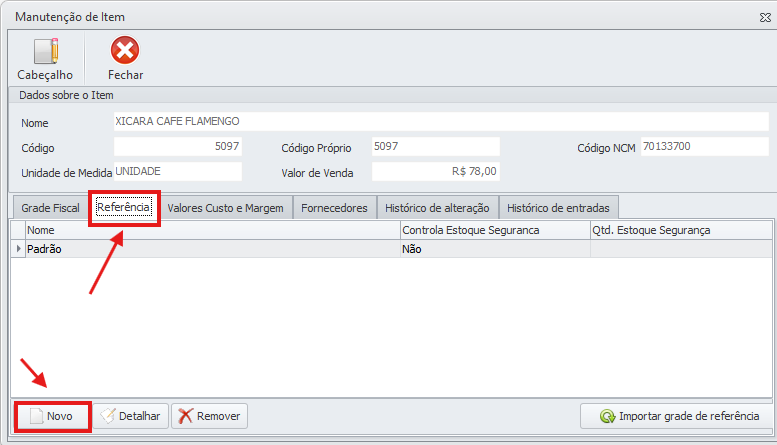Viewport: 777px width, 445px height.
Task: Remove the selected reference with Remover
Action: (209, 416)
